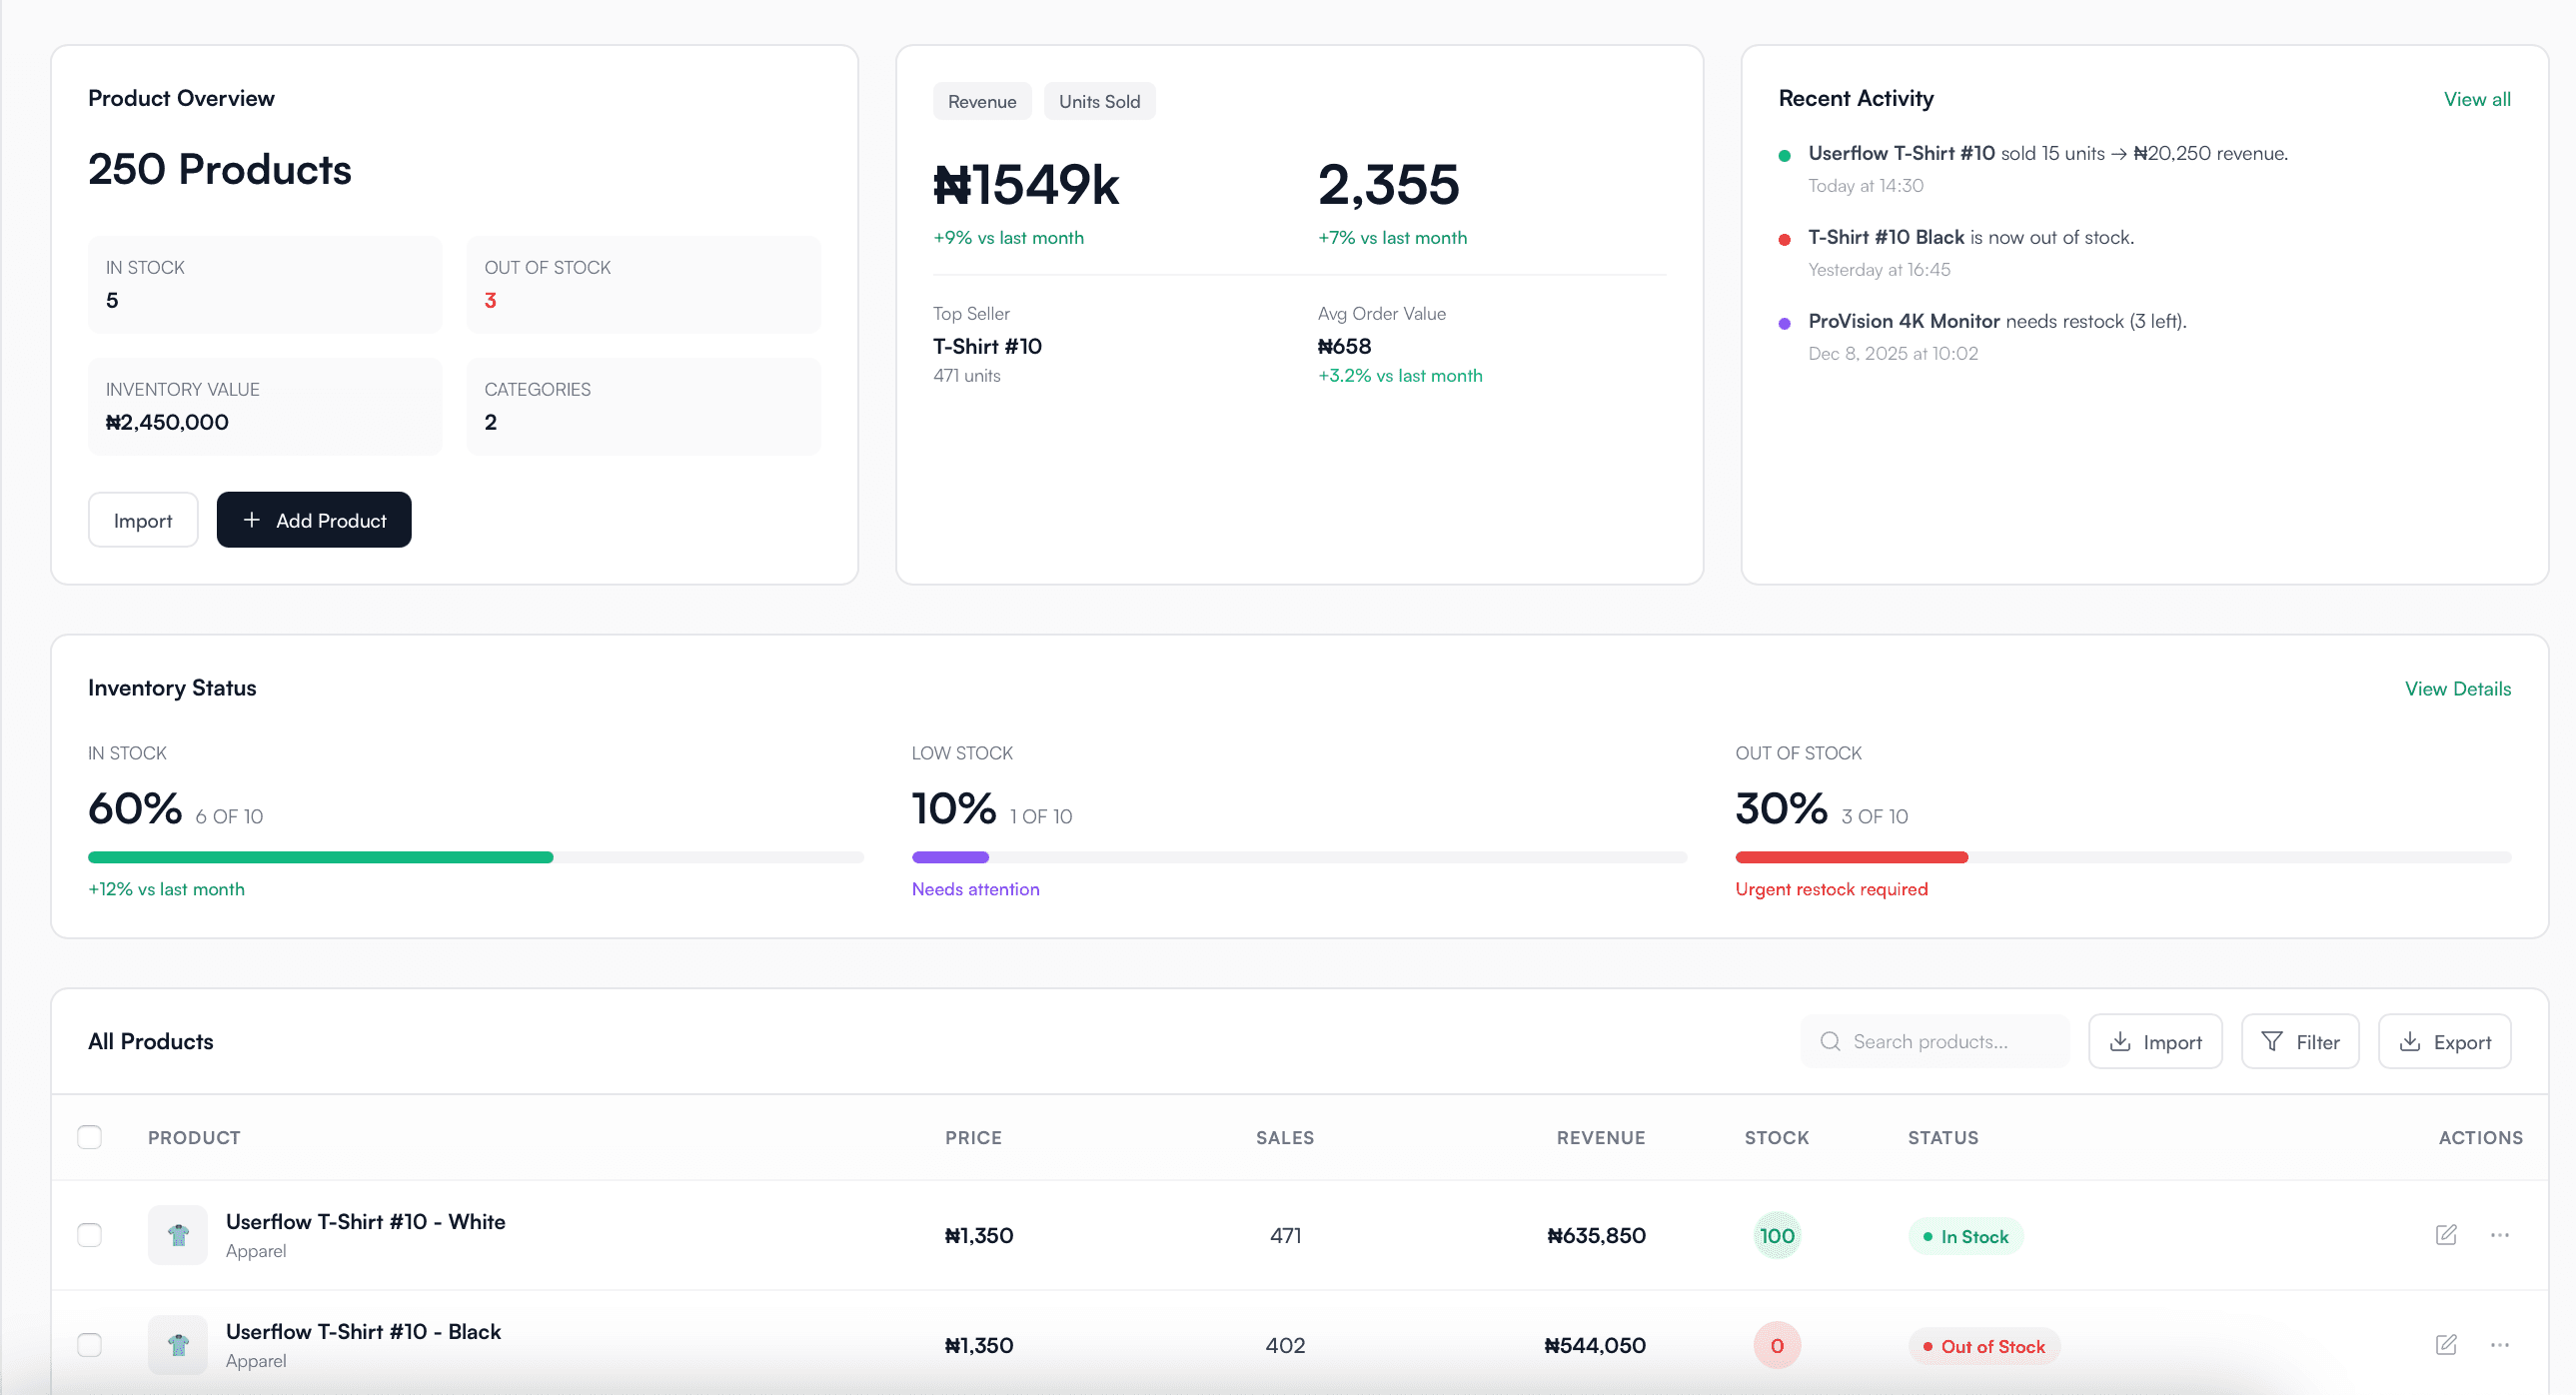Click the T-Shirt thumbnail icon for the Black variant
2576x1395 pixels.
click(x=178, y=1344)
